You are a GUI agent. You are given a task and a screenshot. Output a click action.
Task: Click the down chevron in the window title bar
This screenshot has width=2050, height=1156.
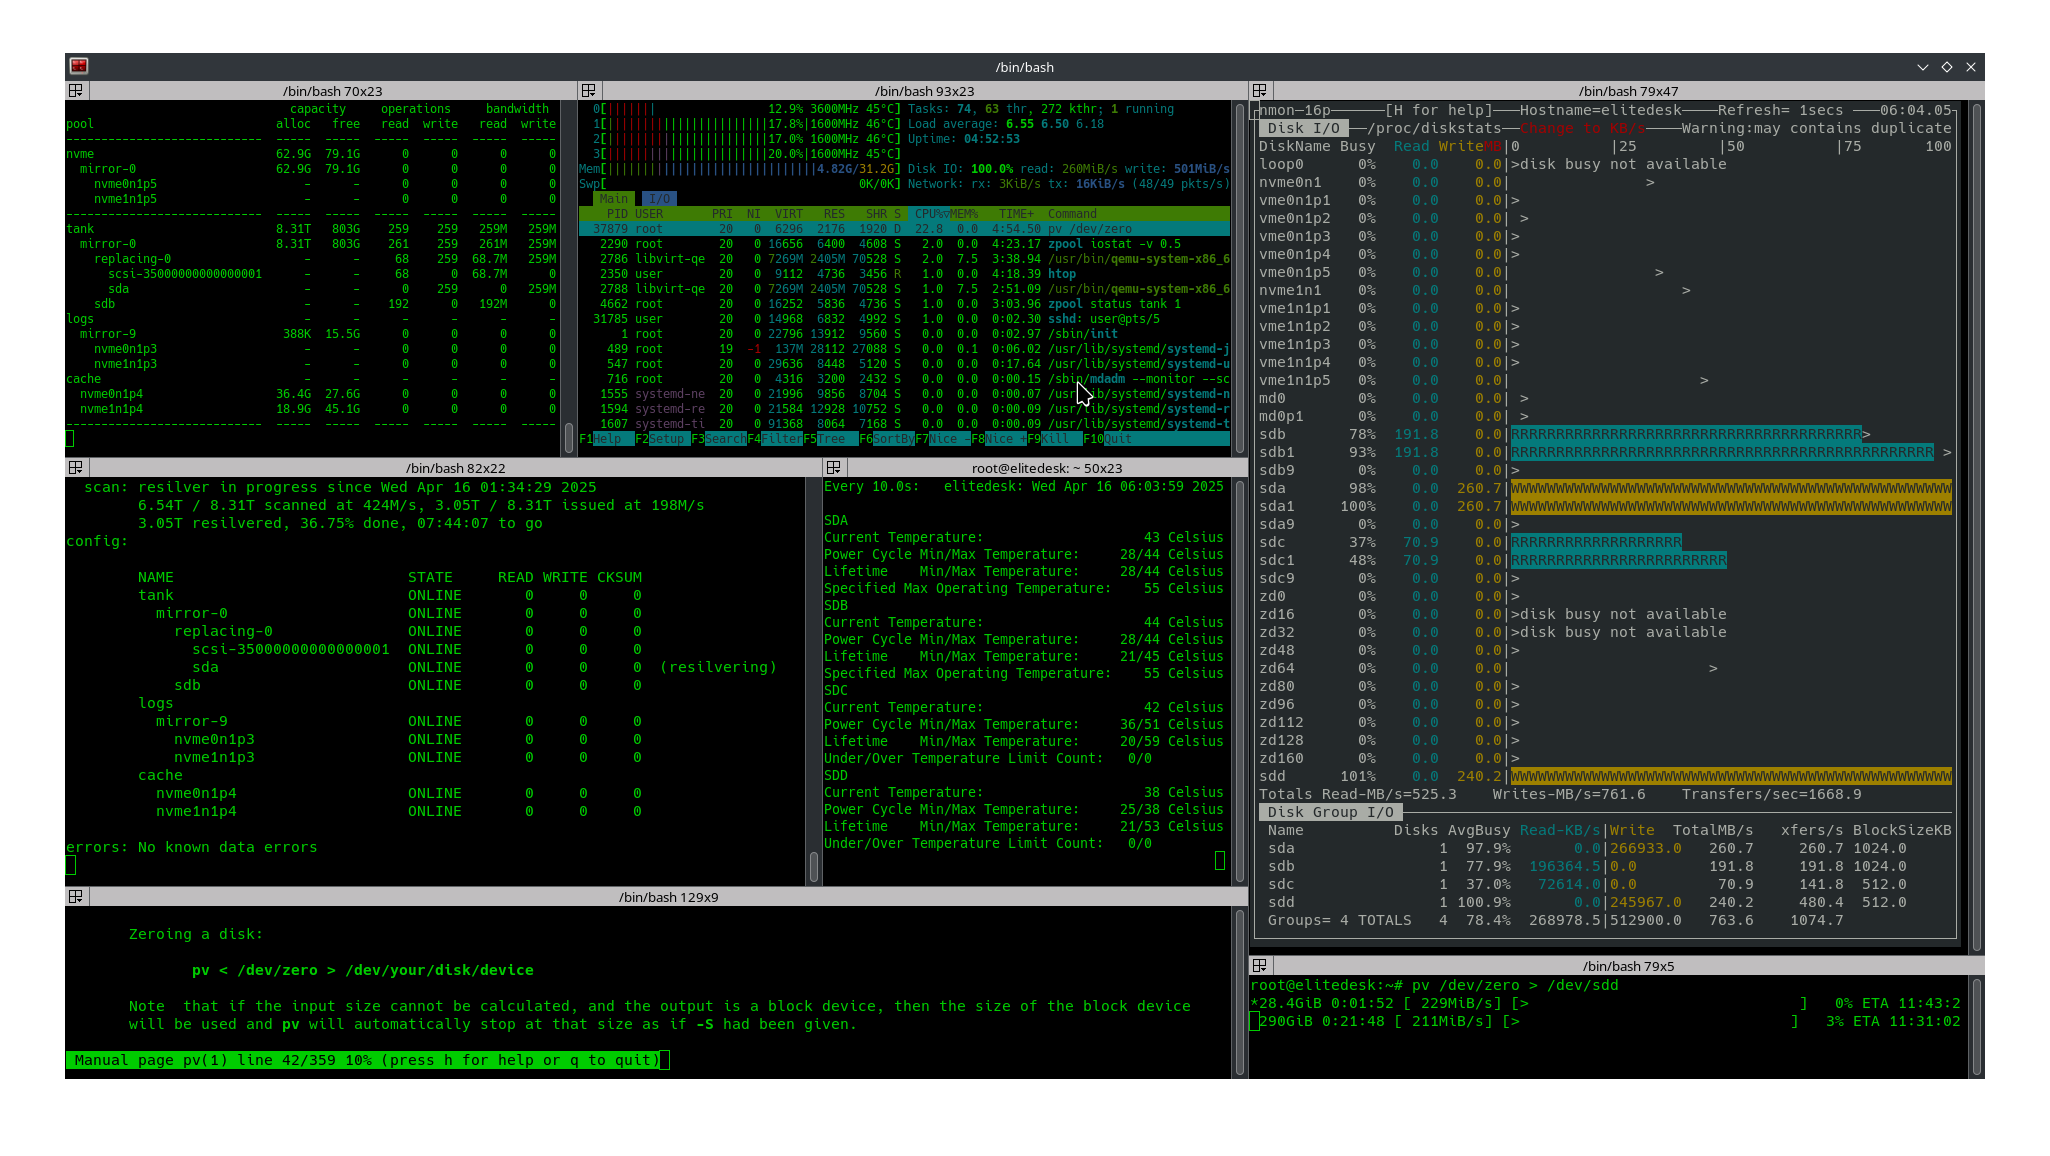(x=1922, y=67)
